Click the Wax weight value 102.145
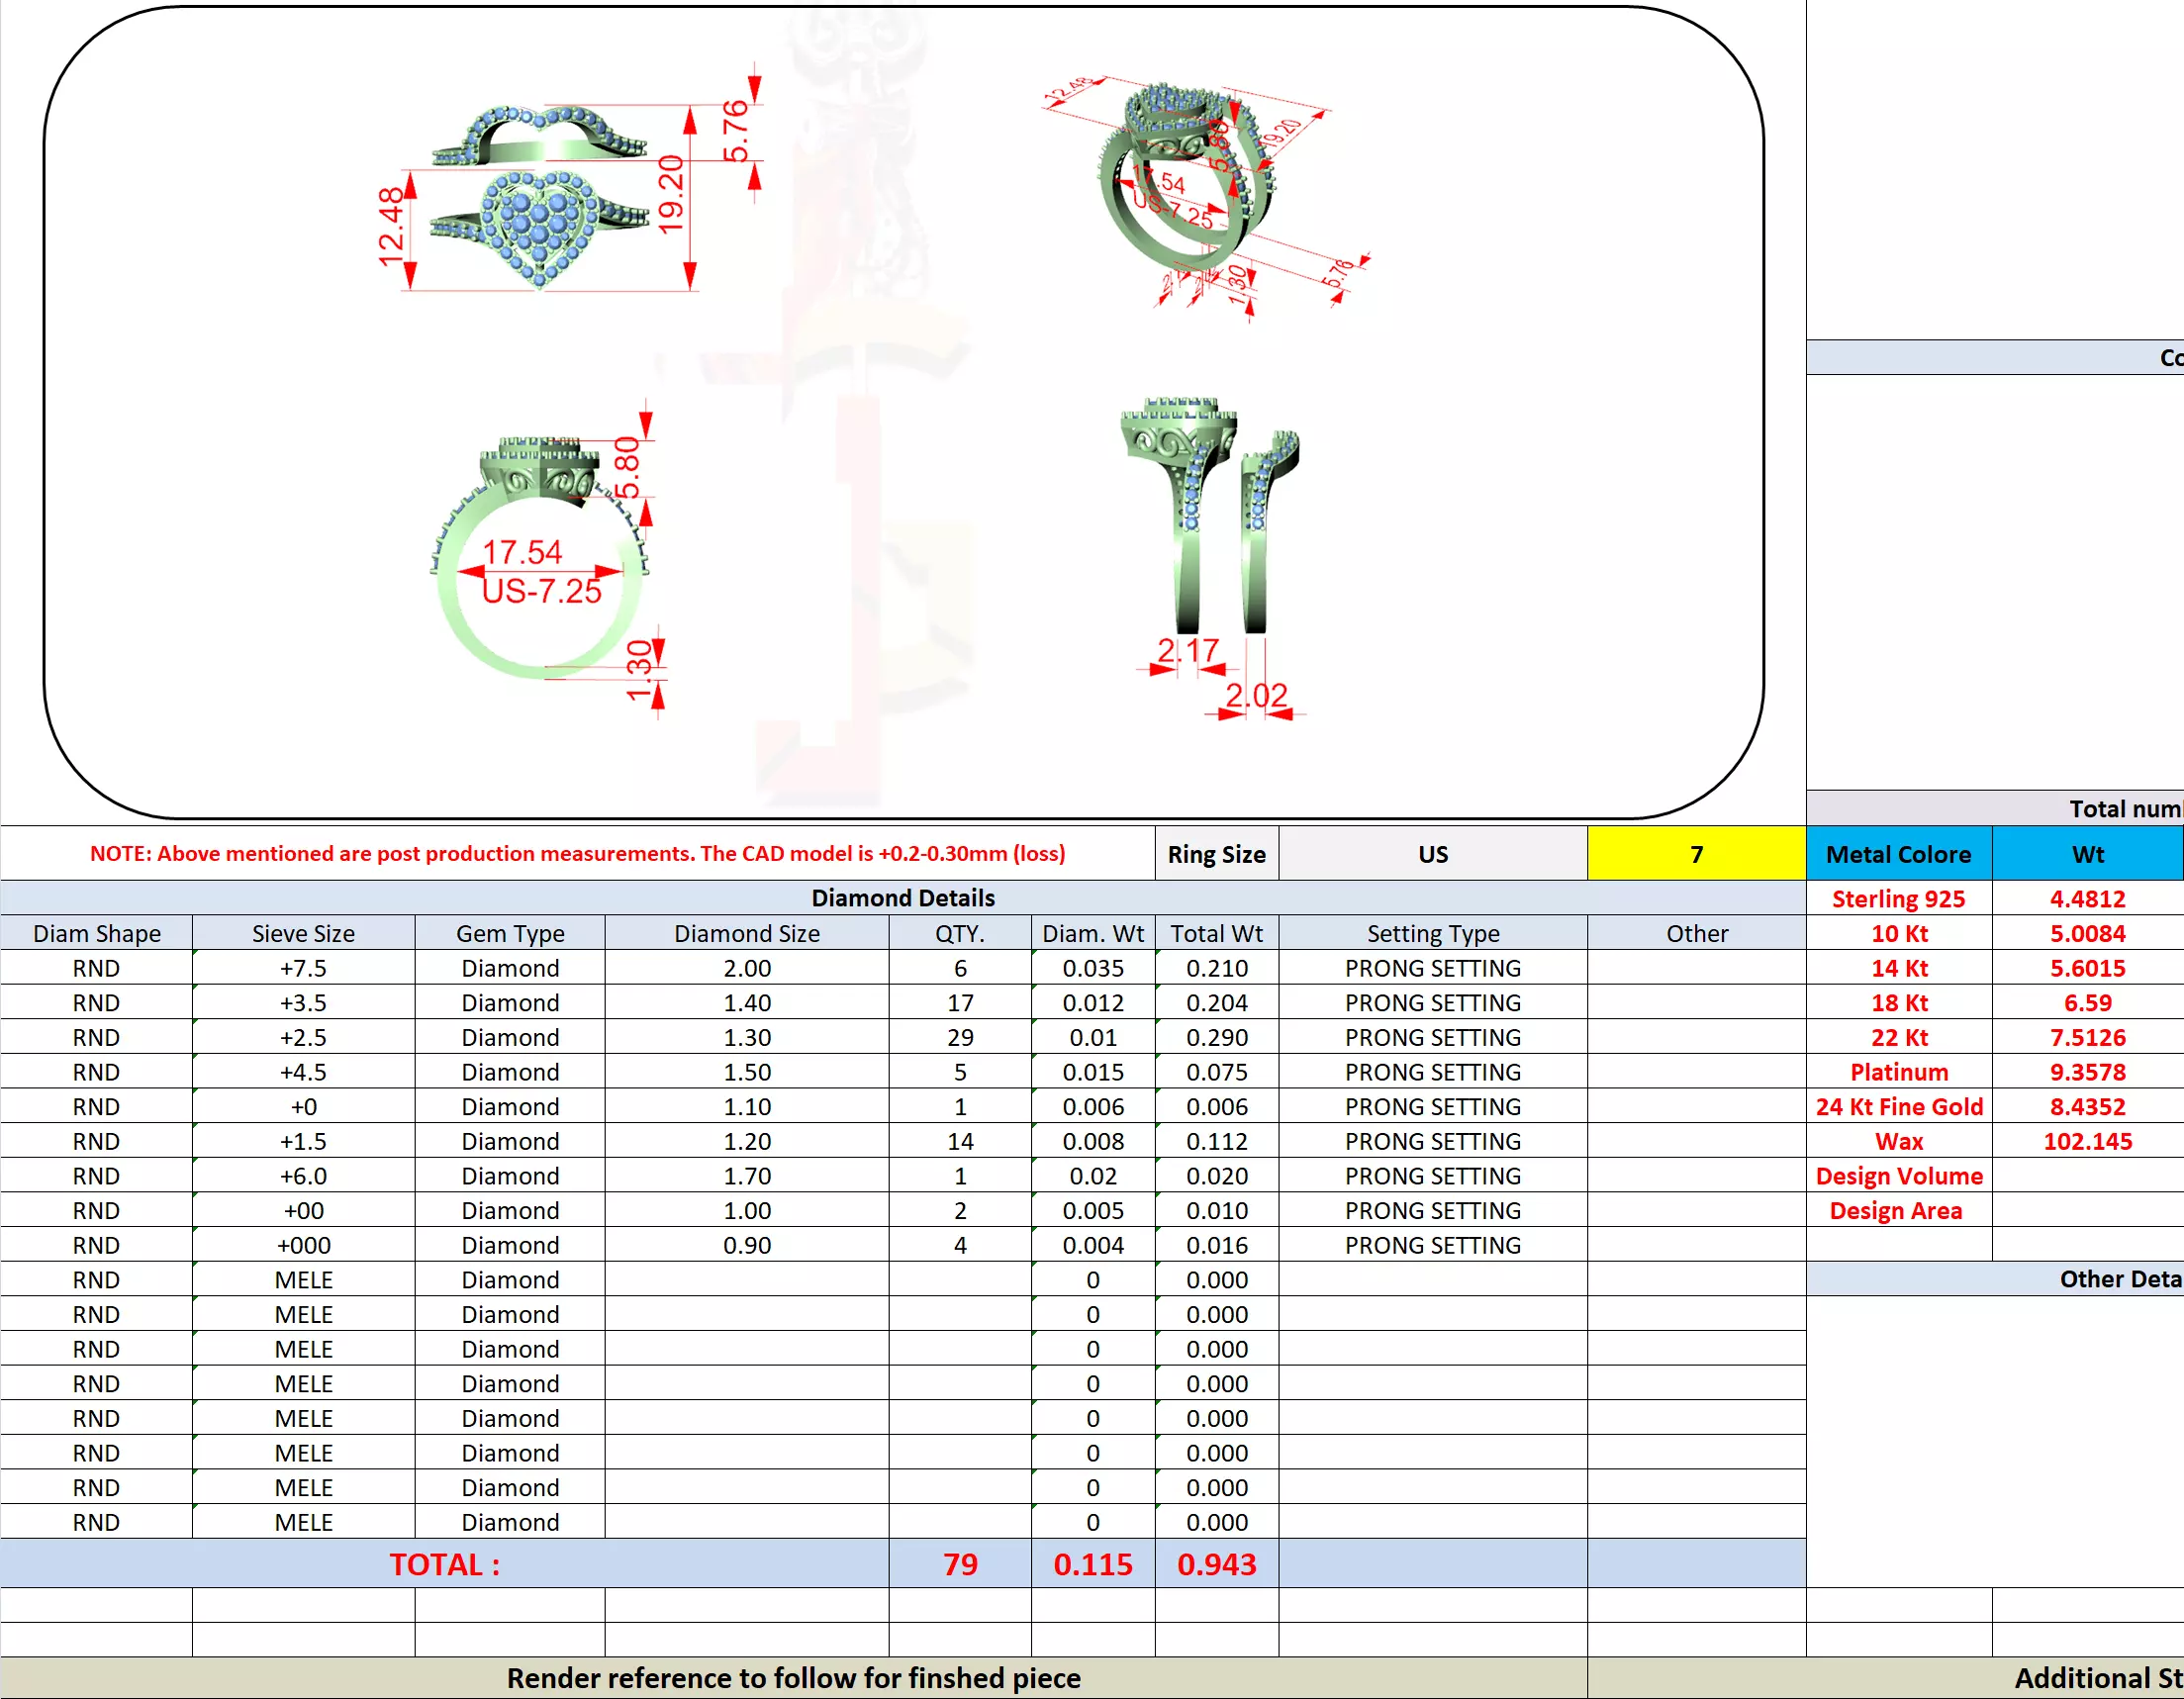The image size is (2184, 1699). [x=2087, y=1141]
